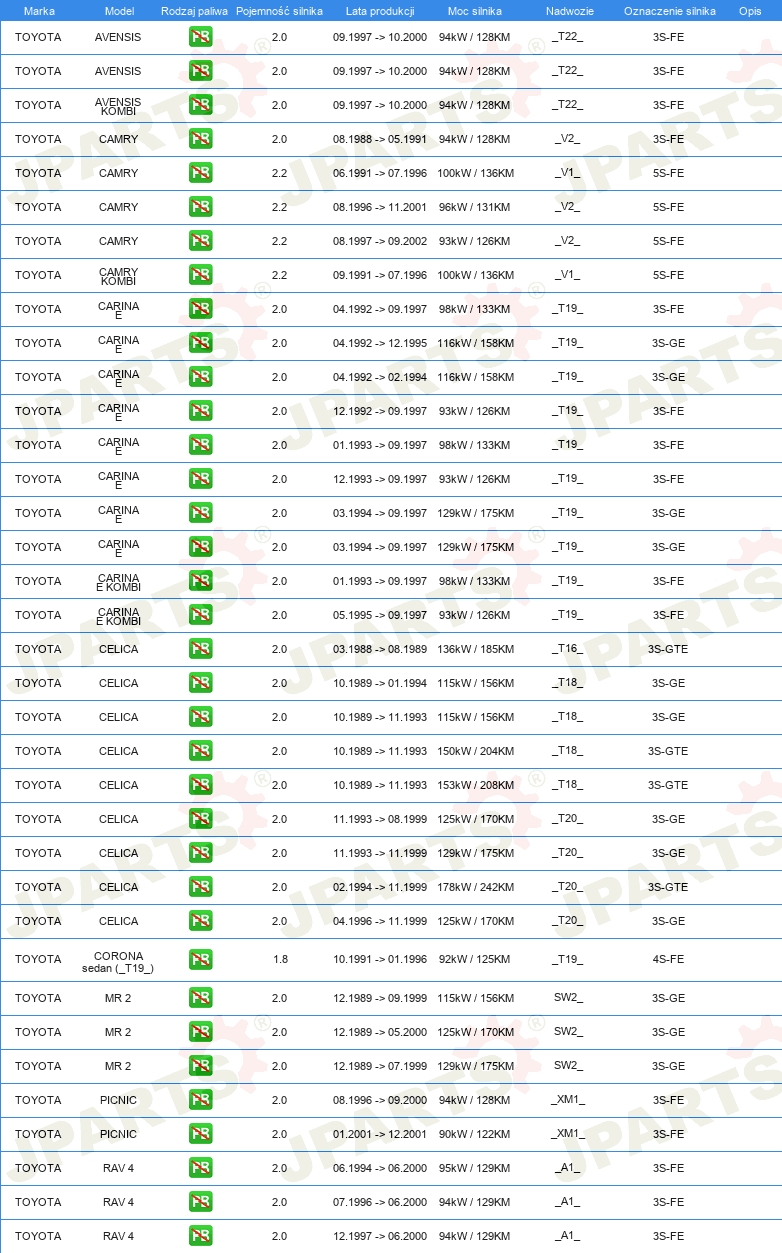Select the CORONA sedan (_T19_) model cell
This screenshot has width=782, height=1253.
(118, 962)
